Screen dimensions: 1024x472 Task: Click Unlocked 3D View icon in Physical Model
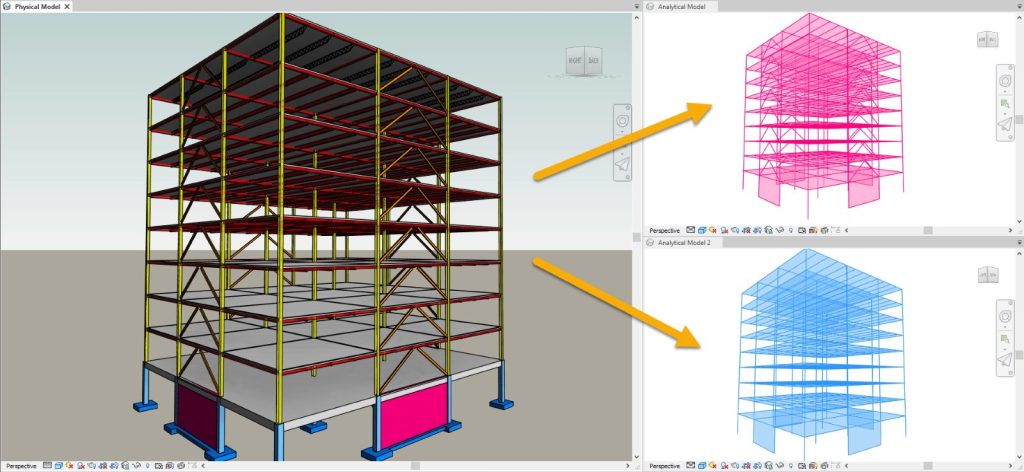[125, 465]
